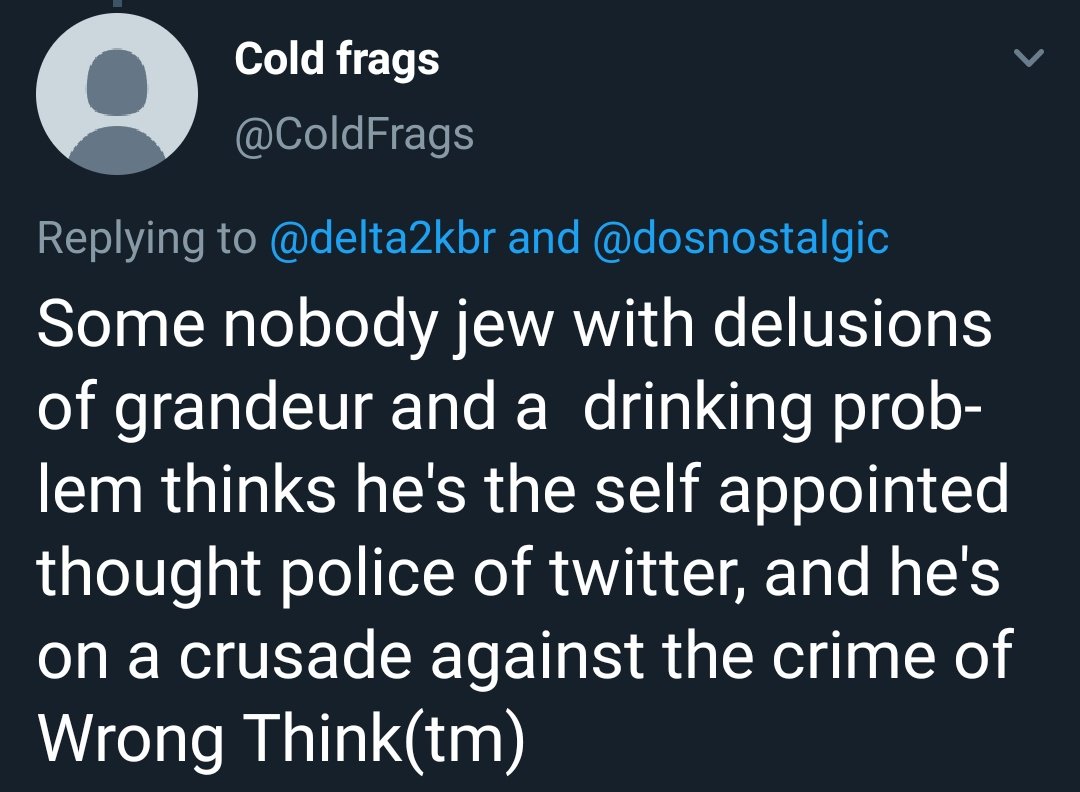Open the Cold frags display name profile
The image size is (1080, 792).
pos(337,61)
